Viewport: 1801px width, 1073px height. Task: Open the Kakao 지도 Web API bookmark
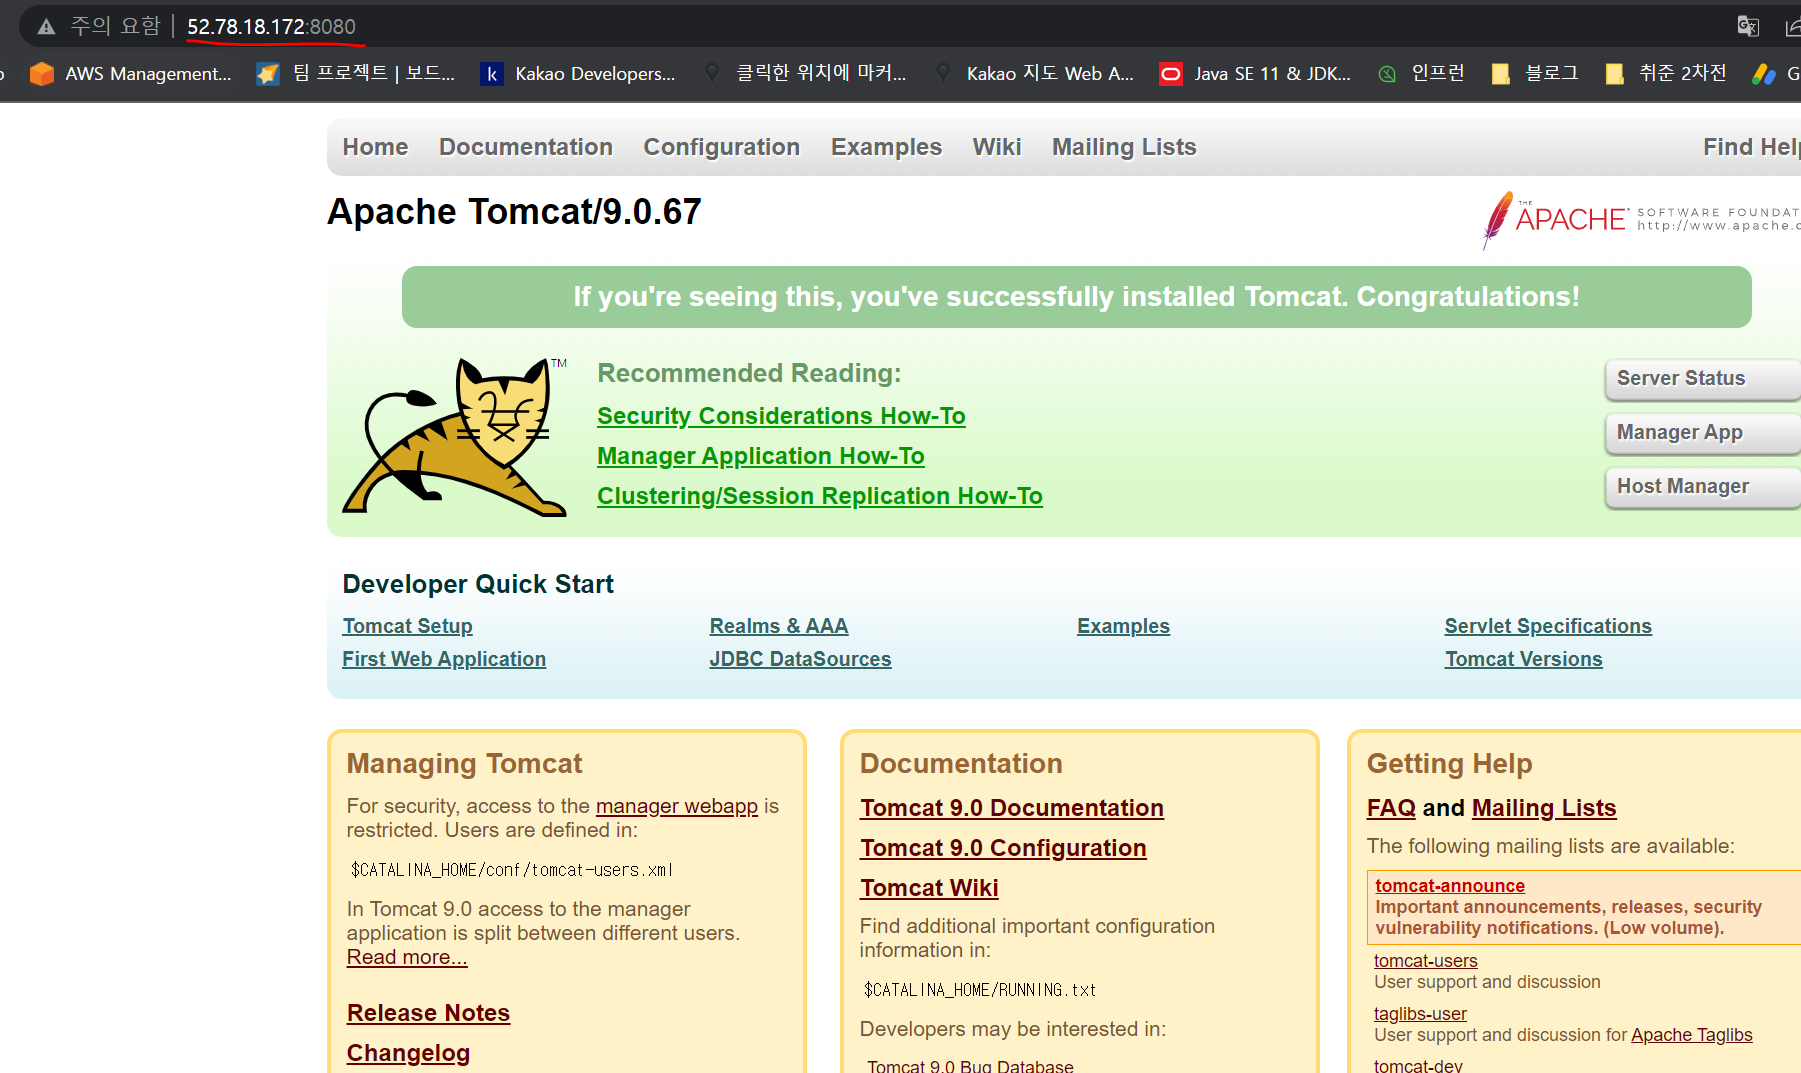1035,74
